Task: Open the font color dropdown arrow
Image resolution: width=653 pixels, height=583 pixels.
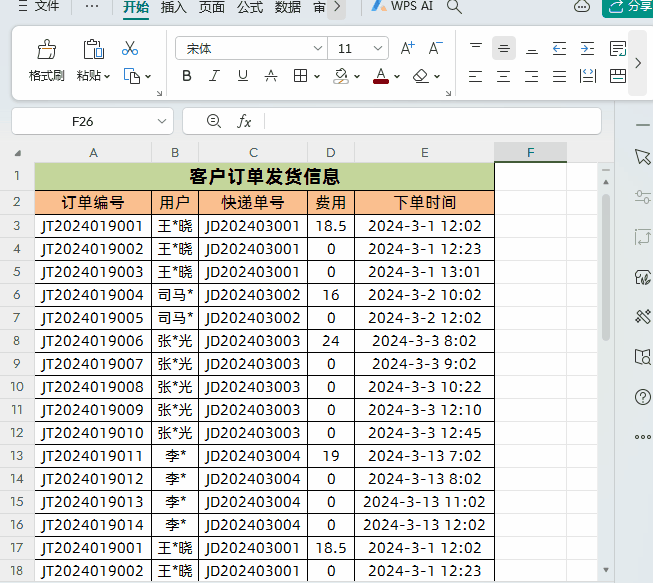Action: pyautogui.click(x=397, y=77)
